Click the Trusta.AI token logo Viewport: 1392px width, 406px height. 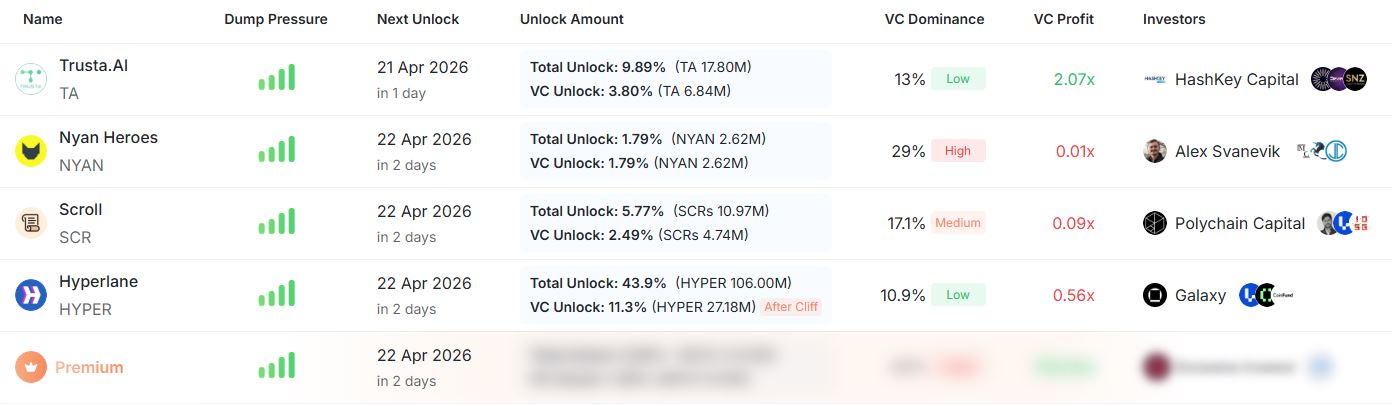point(31,80)
